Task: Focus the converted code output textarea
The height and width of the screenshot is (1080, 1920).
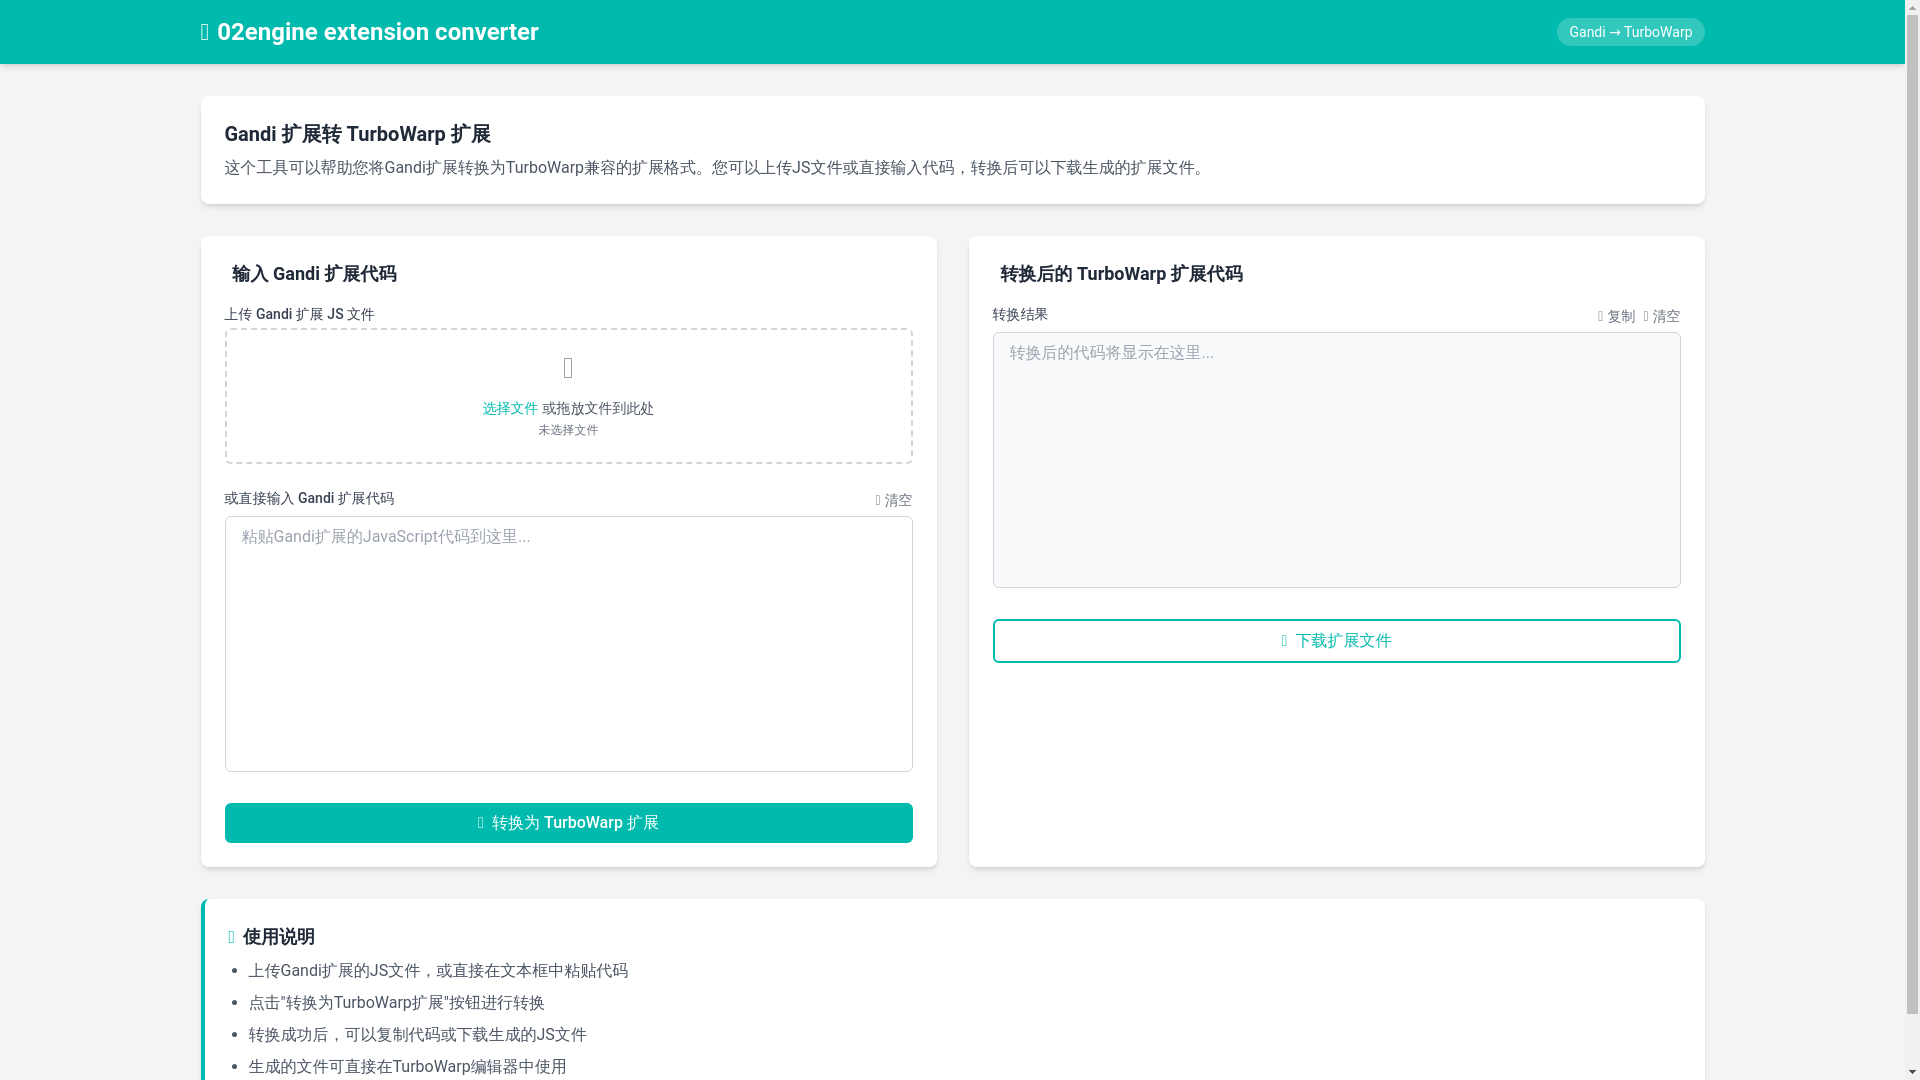Action: 1336,460
